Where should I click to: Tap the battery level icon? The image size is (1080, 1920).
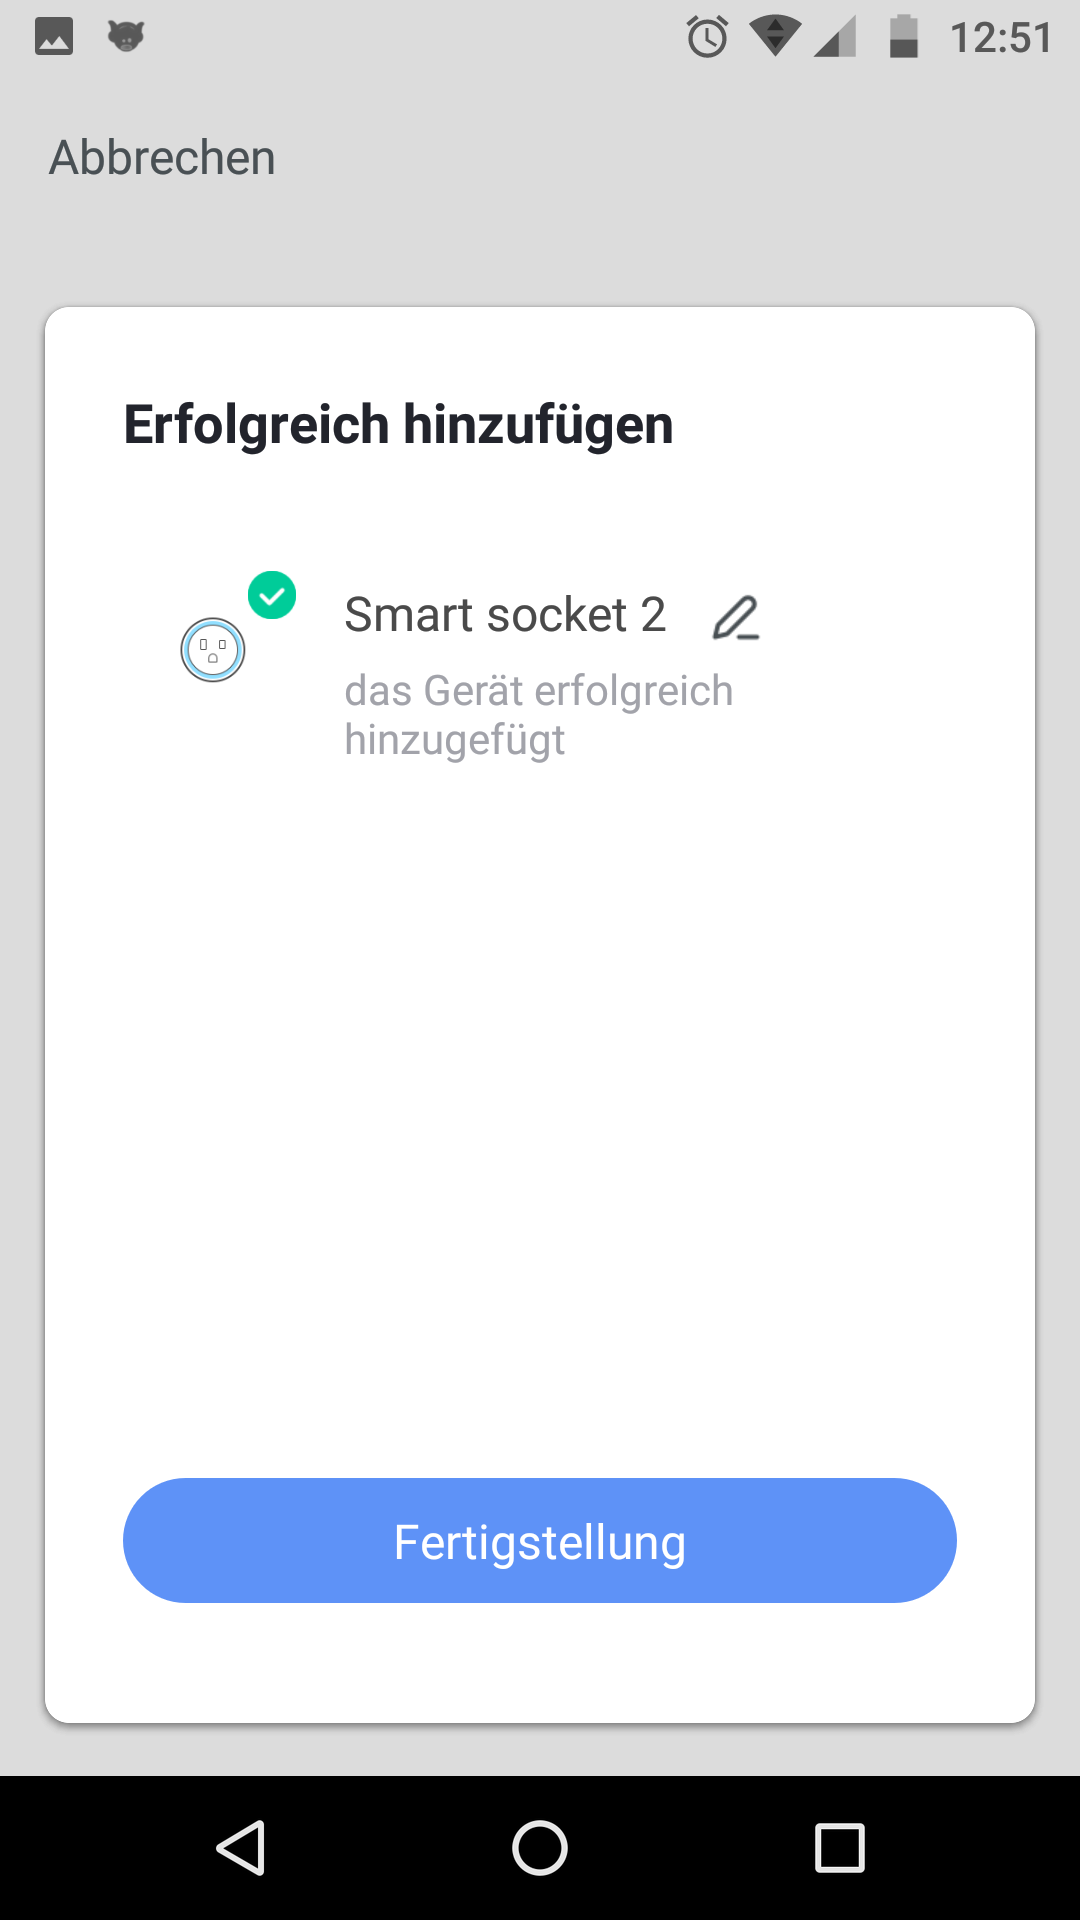tap(904, 37)
